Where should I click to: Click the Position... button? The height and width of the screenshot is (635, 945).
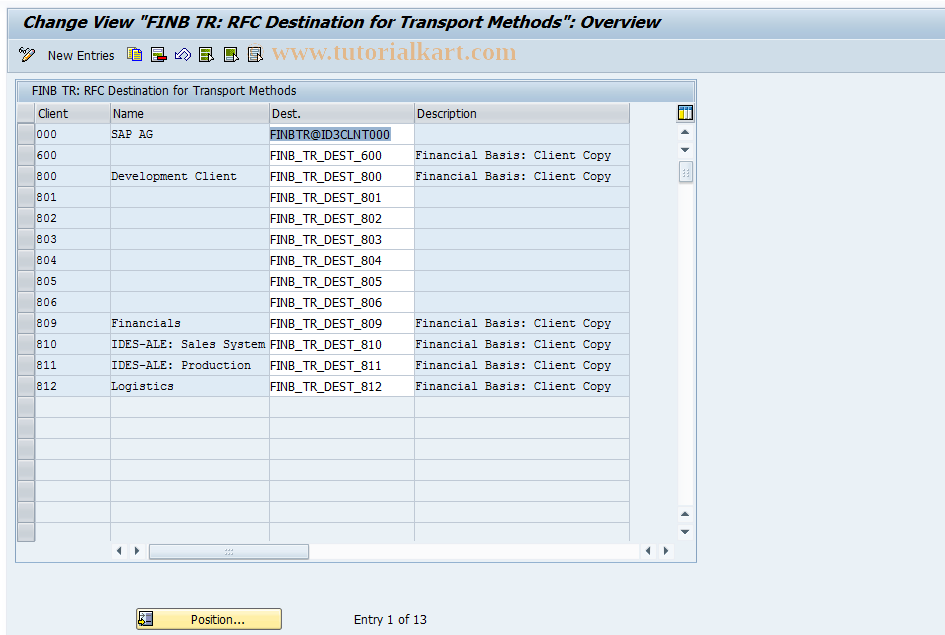209,619
